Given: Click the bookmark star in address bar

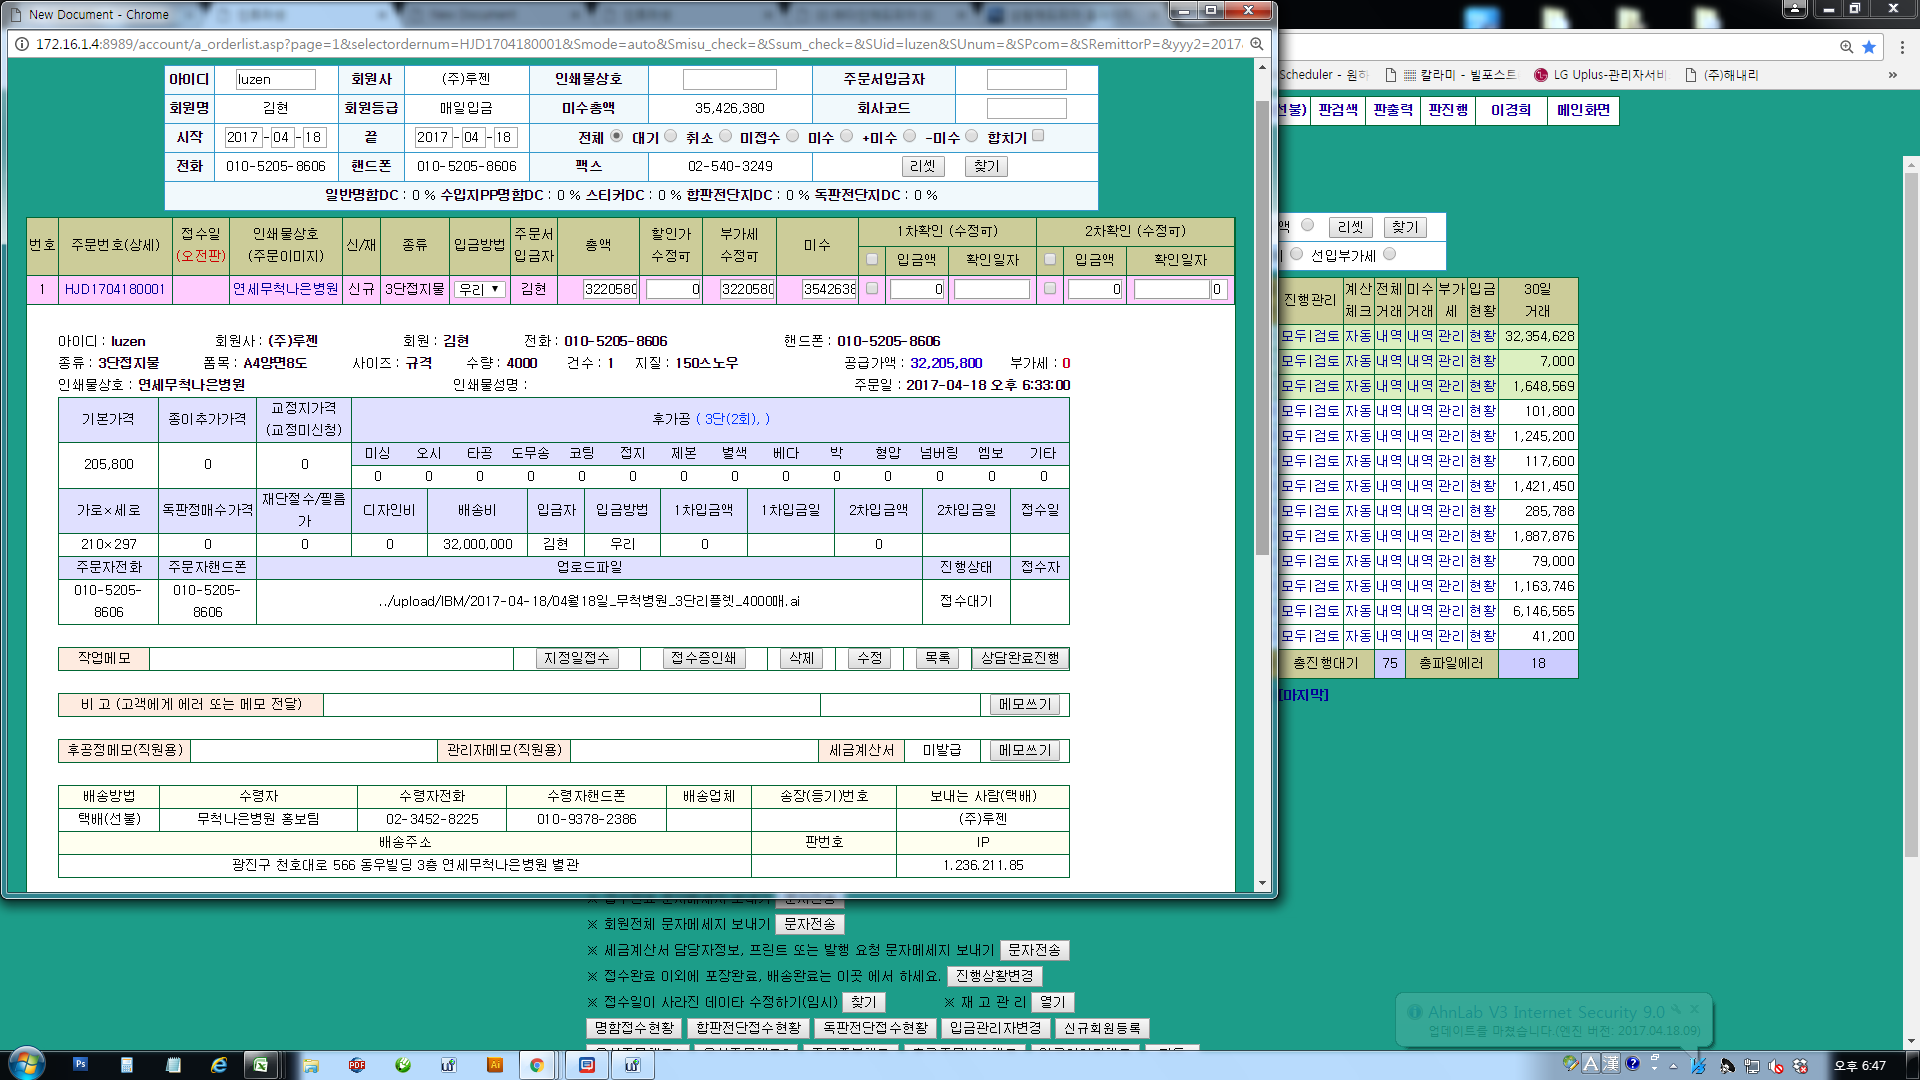Looking at the screenshot, I should (1868, 47).
